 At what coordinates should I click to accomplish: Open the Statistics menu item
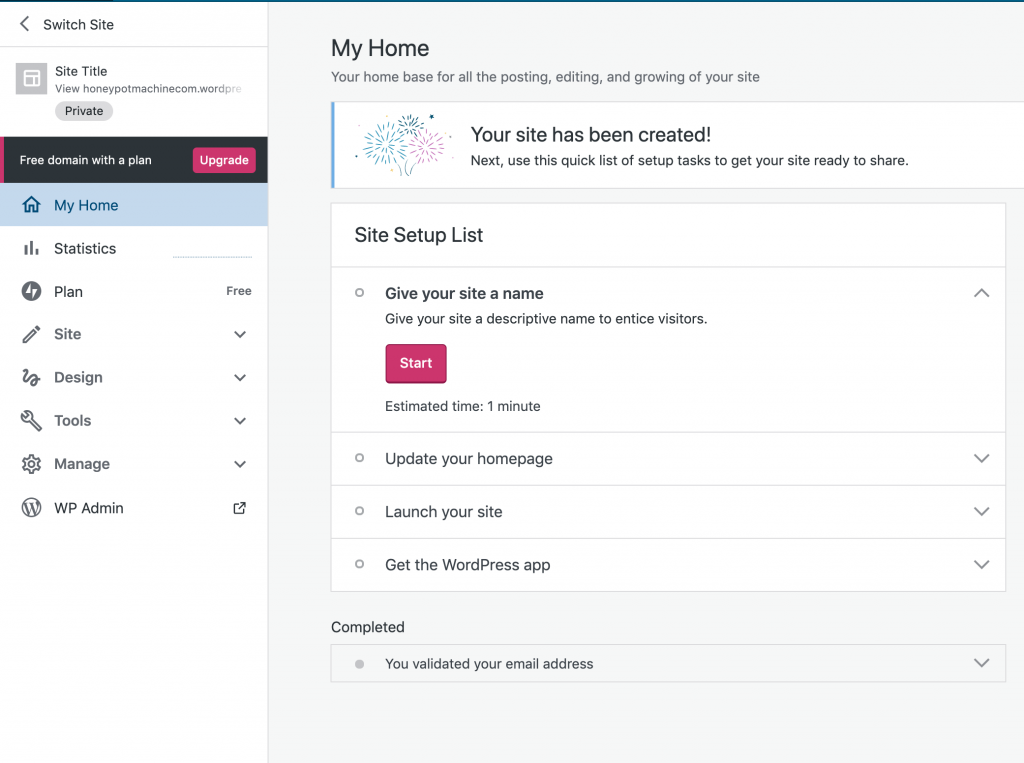click(85, 248)
